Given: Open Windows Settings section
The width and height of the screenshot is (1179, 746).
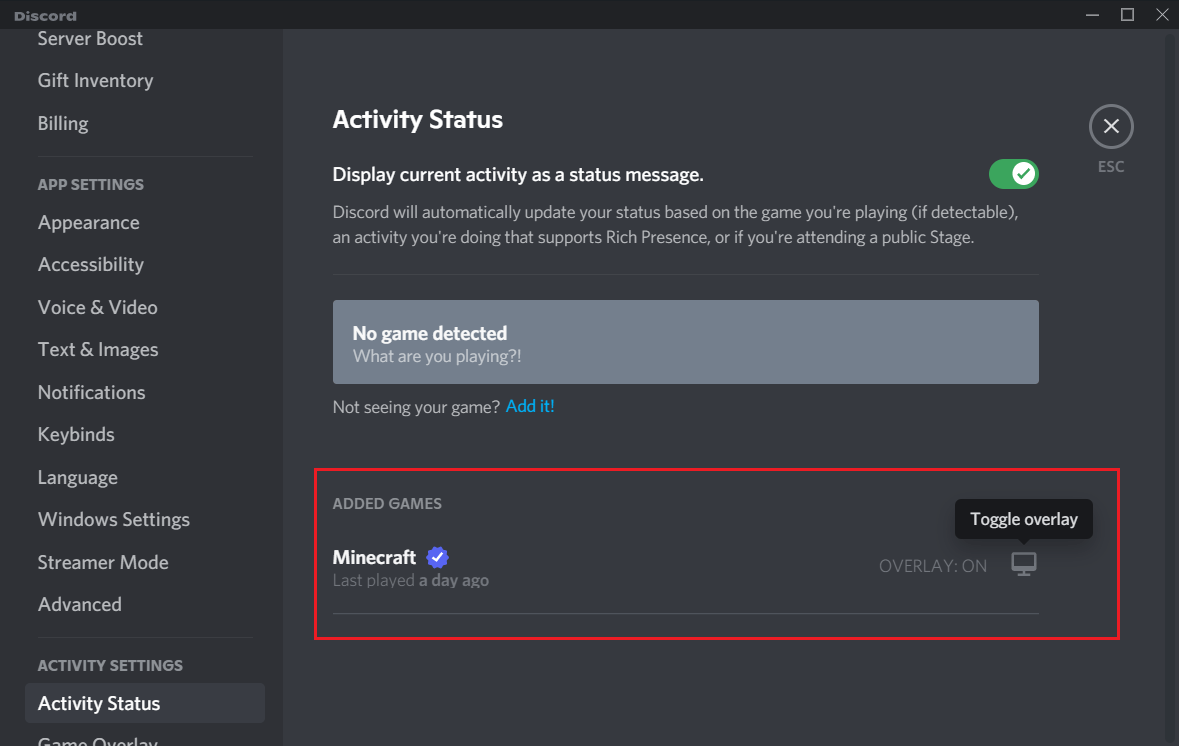Looking at the screenshot, I should [113, 519].
